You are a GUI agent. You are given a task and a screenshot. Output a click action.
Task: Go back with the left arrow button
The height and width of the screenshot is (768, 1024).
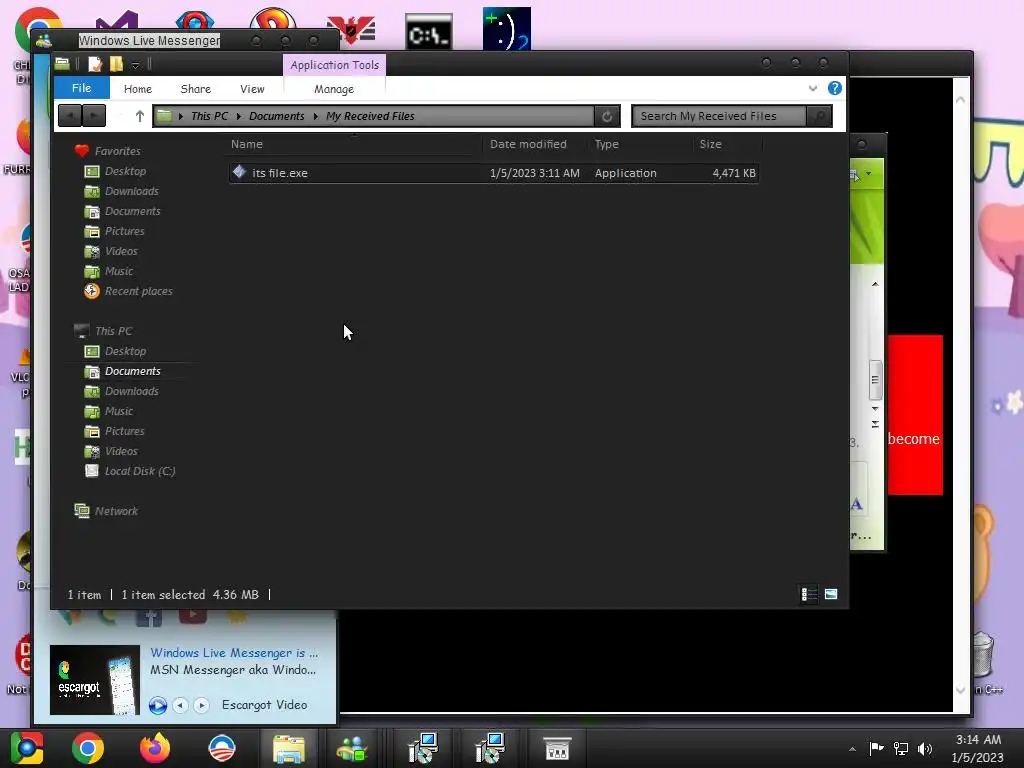(x=70, y=116)
